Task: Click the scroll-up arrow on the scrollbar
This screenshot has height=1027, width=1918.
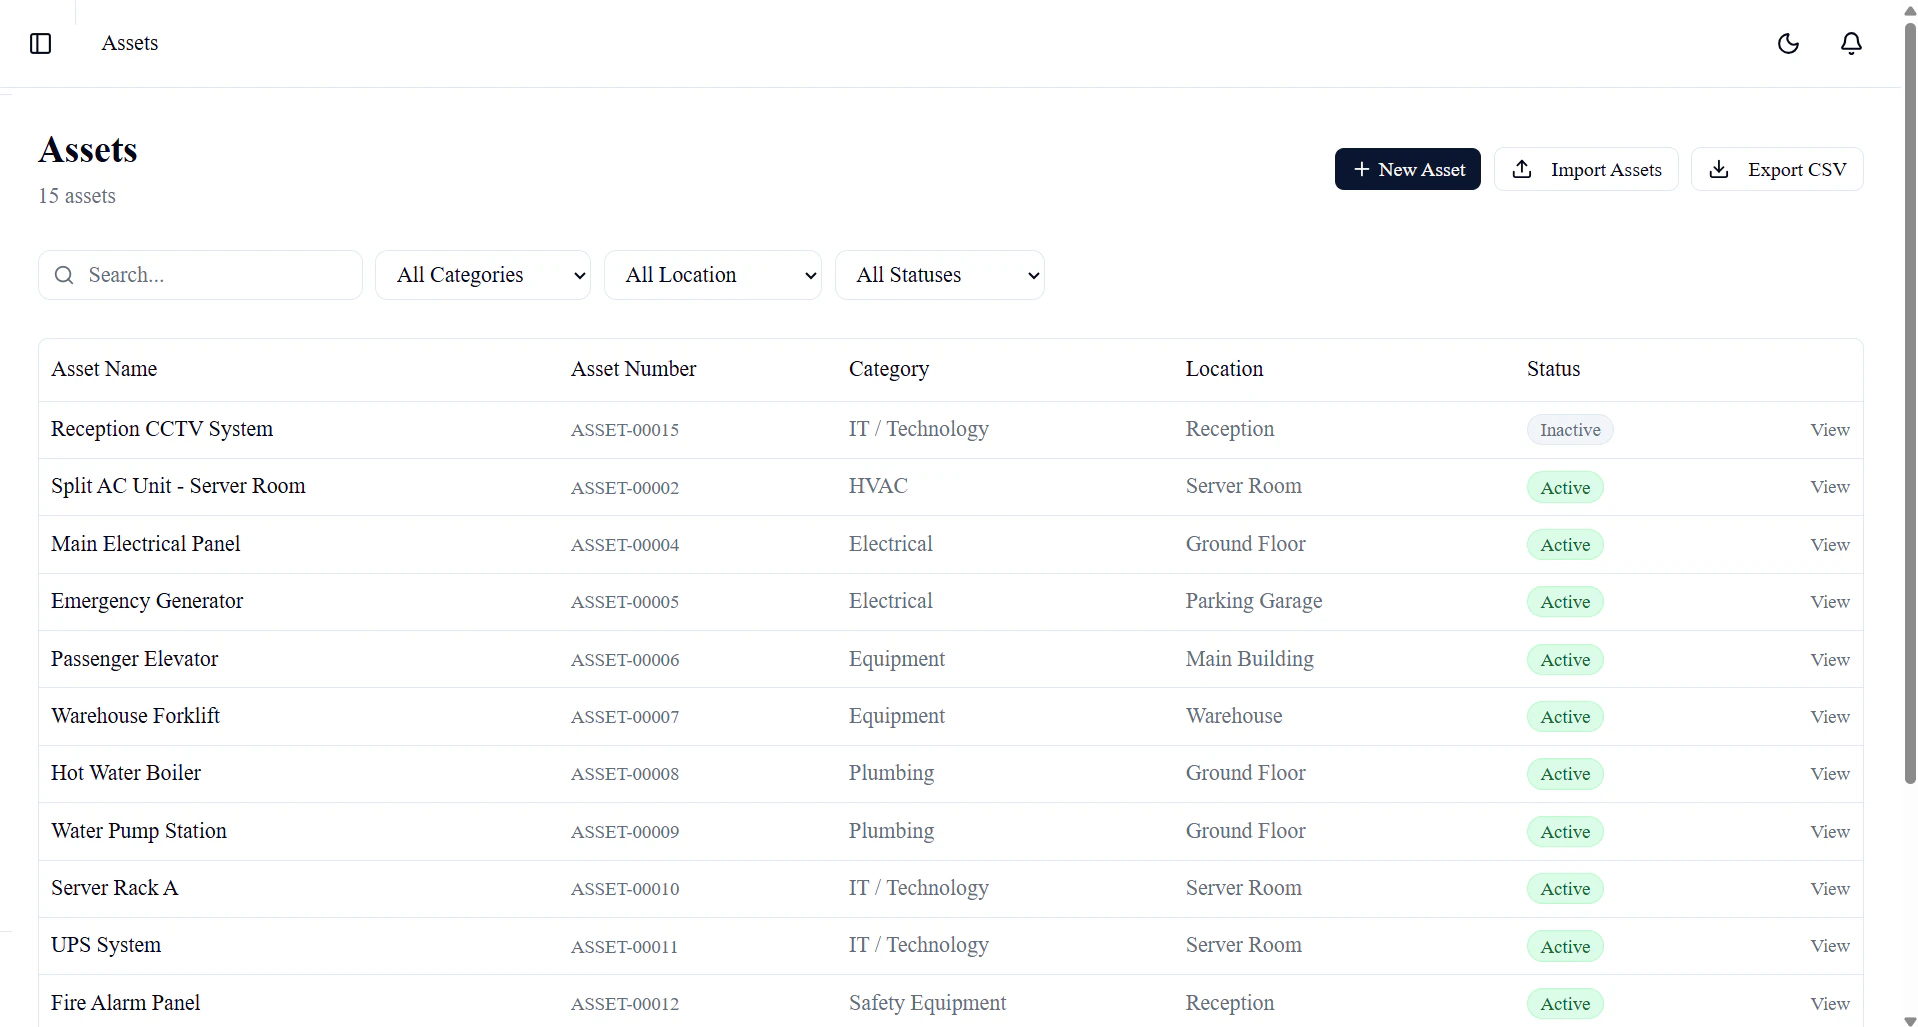Action: click(1908, 11)
